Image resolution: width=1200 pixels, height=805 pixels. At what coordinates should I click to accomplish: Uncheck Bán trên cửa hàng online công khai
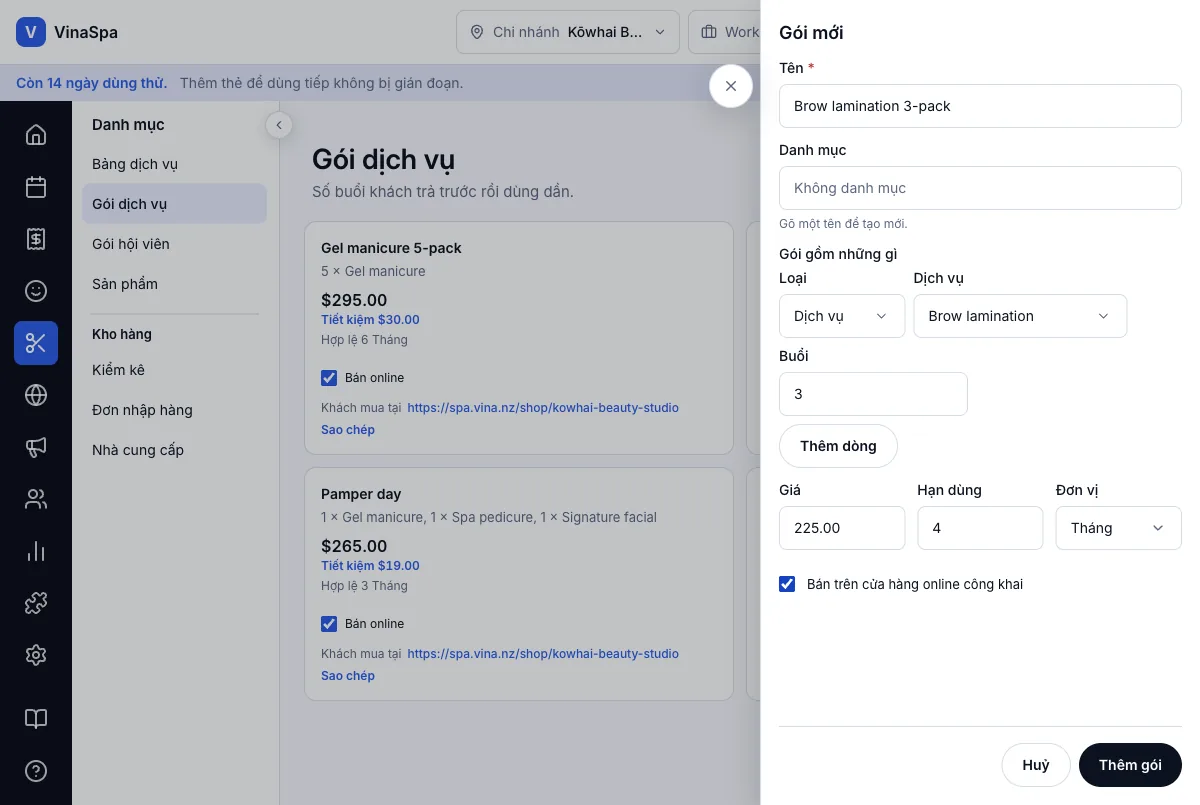(787, 584)
